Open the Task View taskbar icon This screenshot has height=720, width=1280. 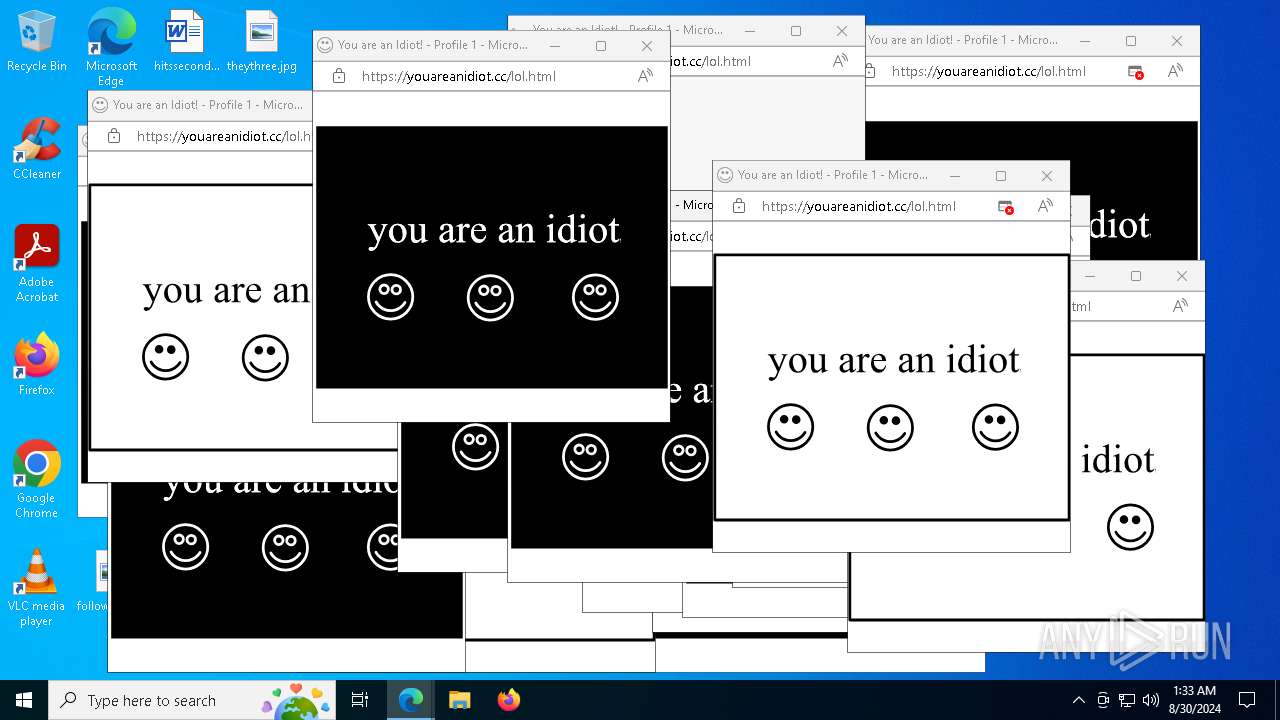tap(360, 700)
